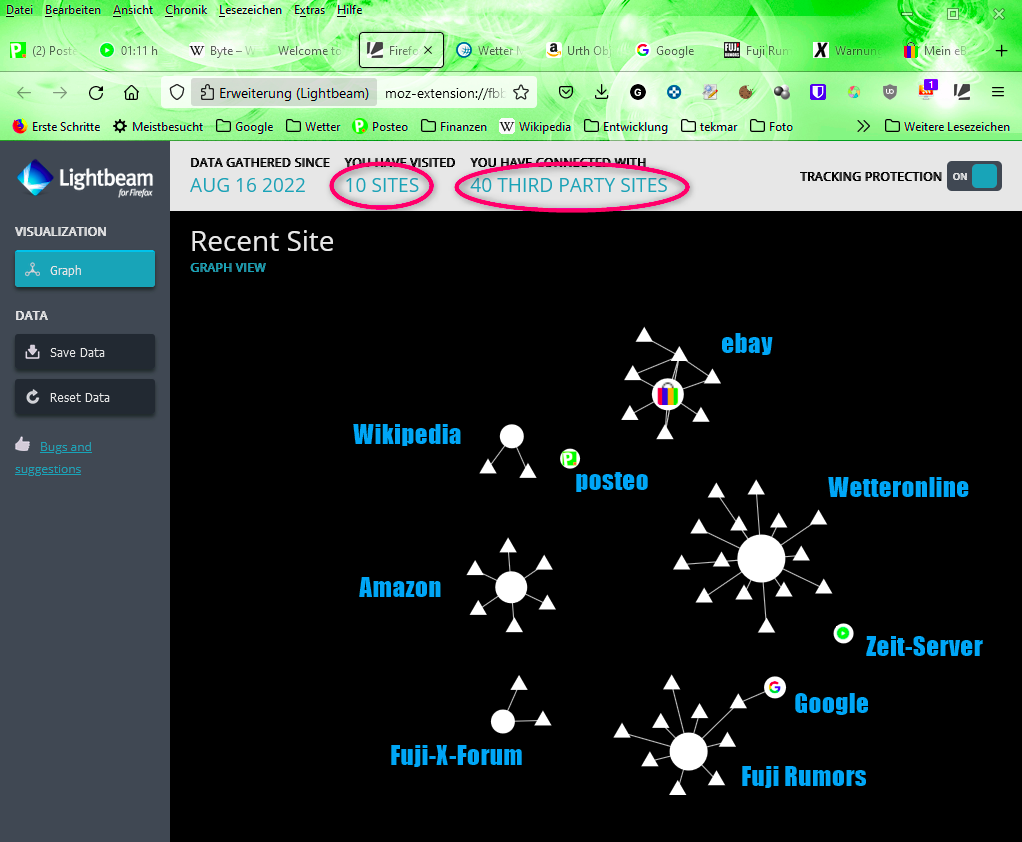Screen dimensions: 1022x842
Task: Expand the hidden bookmarks overflow chevron
Action: 864,127
